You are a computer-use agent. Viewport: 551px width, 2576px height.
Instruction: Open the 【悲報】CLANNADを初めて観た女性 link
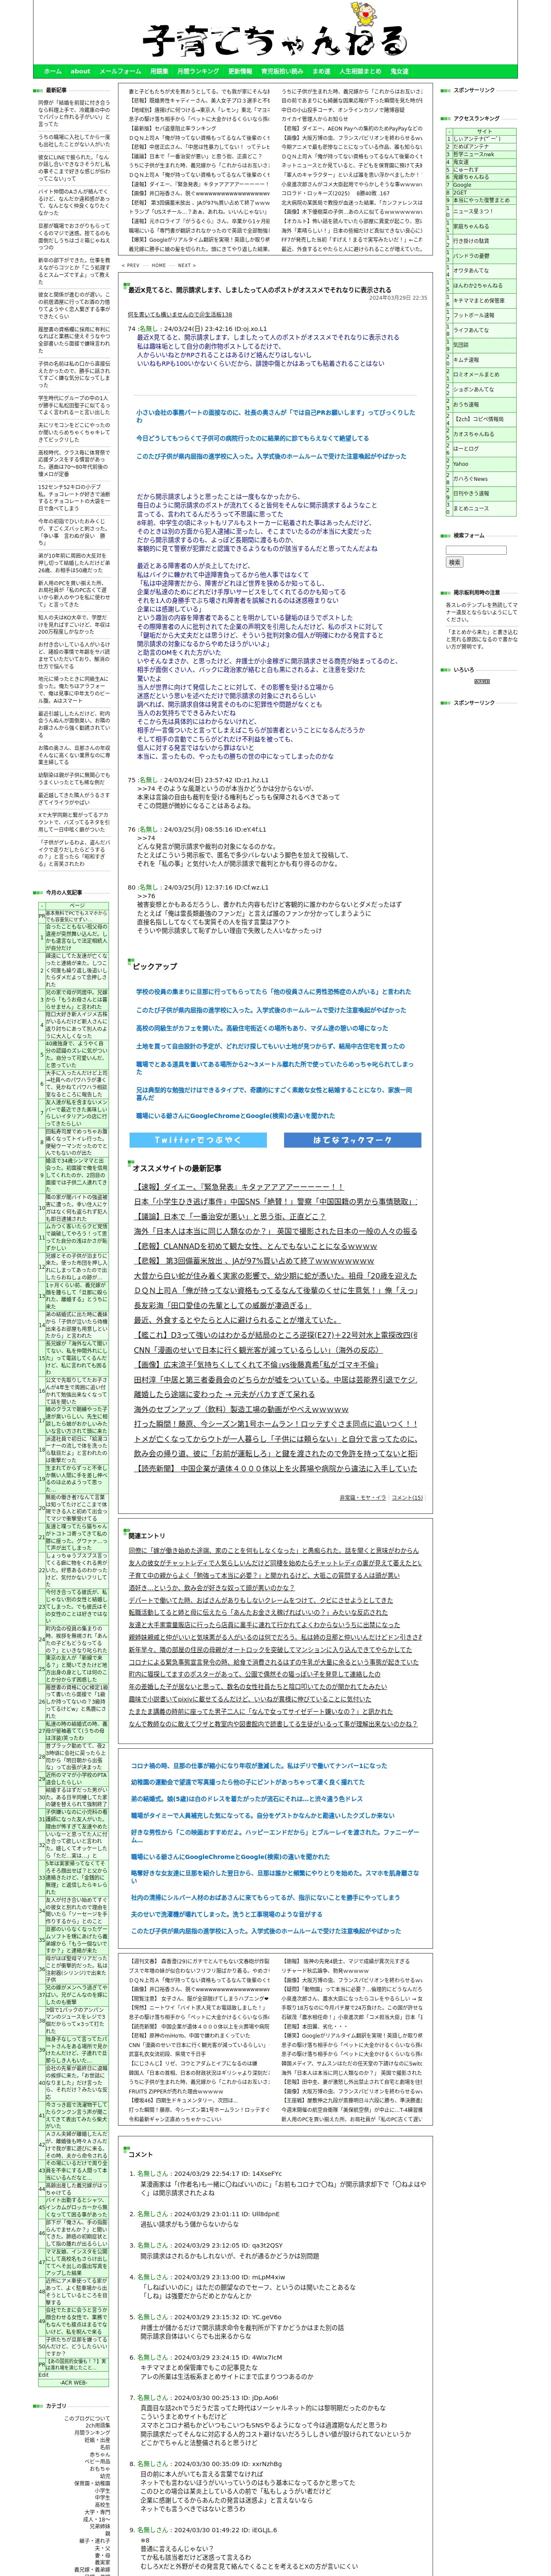pyautogui.click(x=256, y=1246)
